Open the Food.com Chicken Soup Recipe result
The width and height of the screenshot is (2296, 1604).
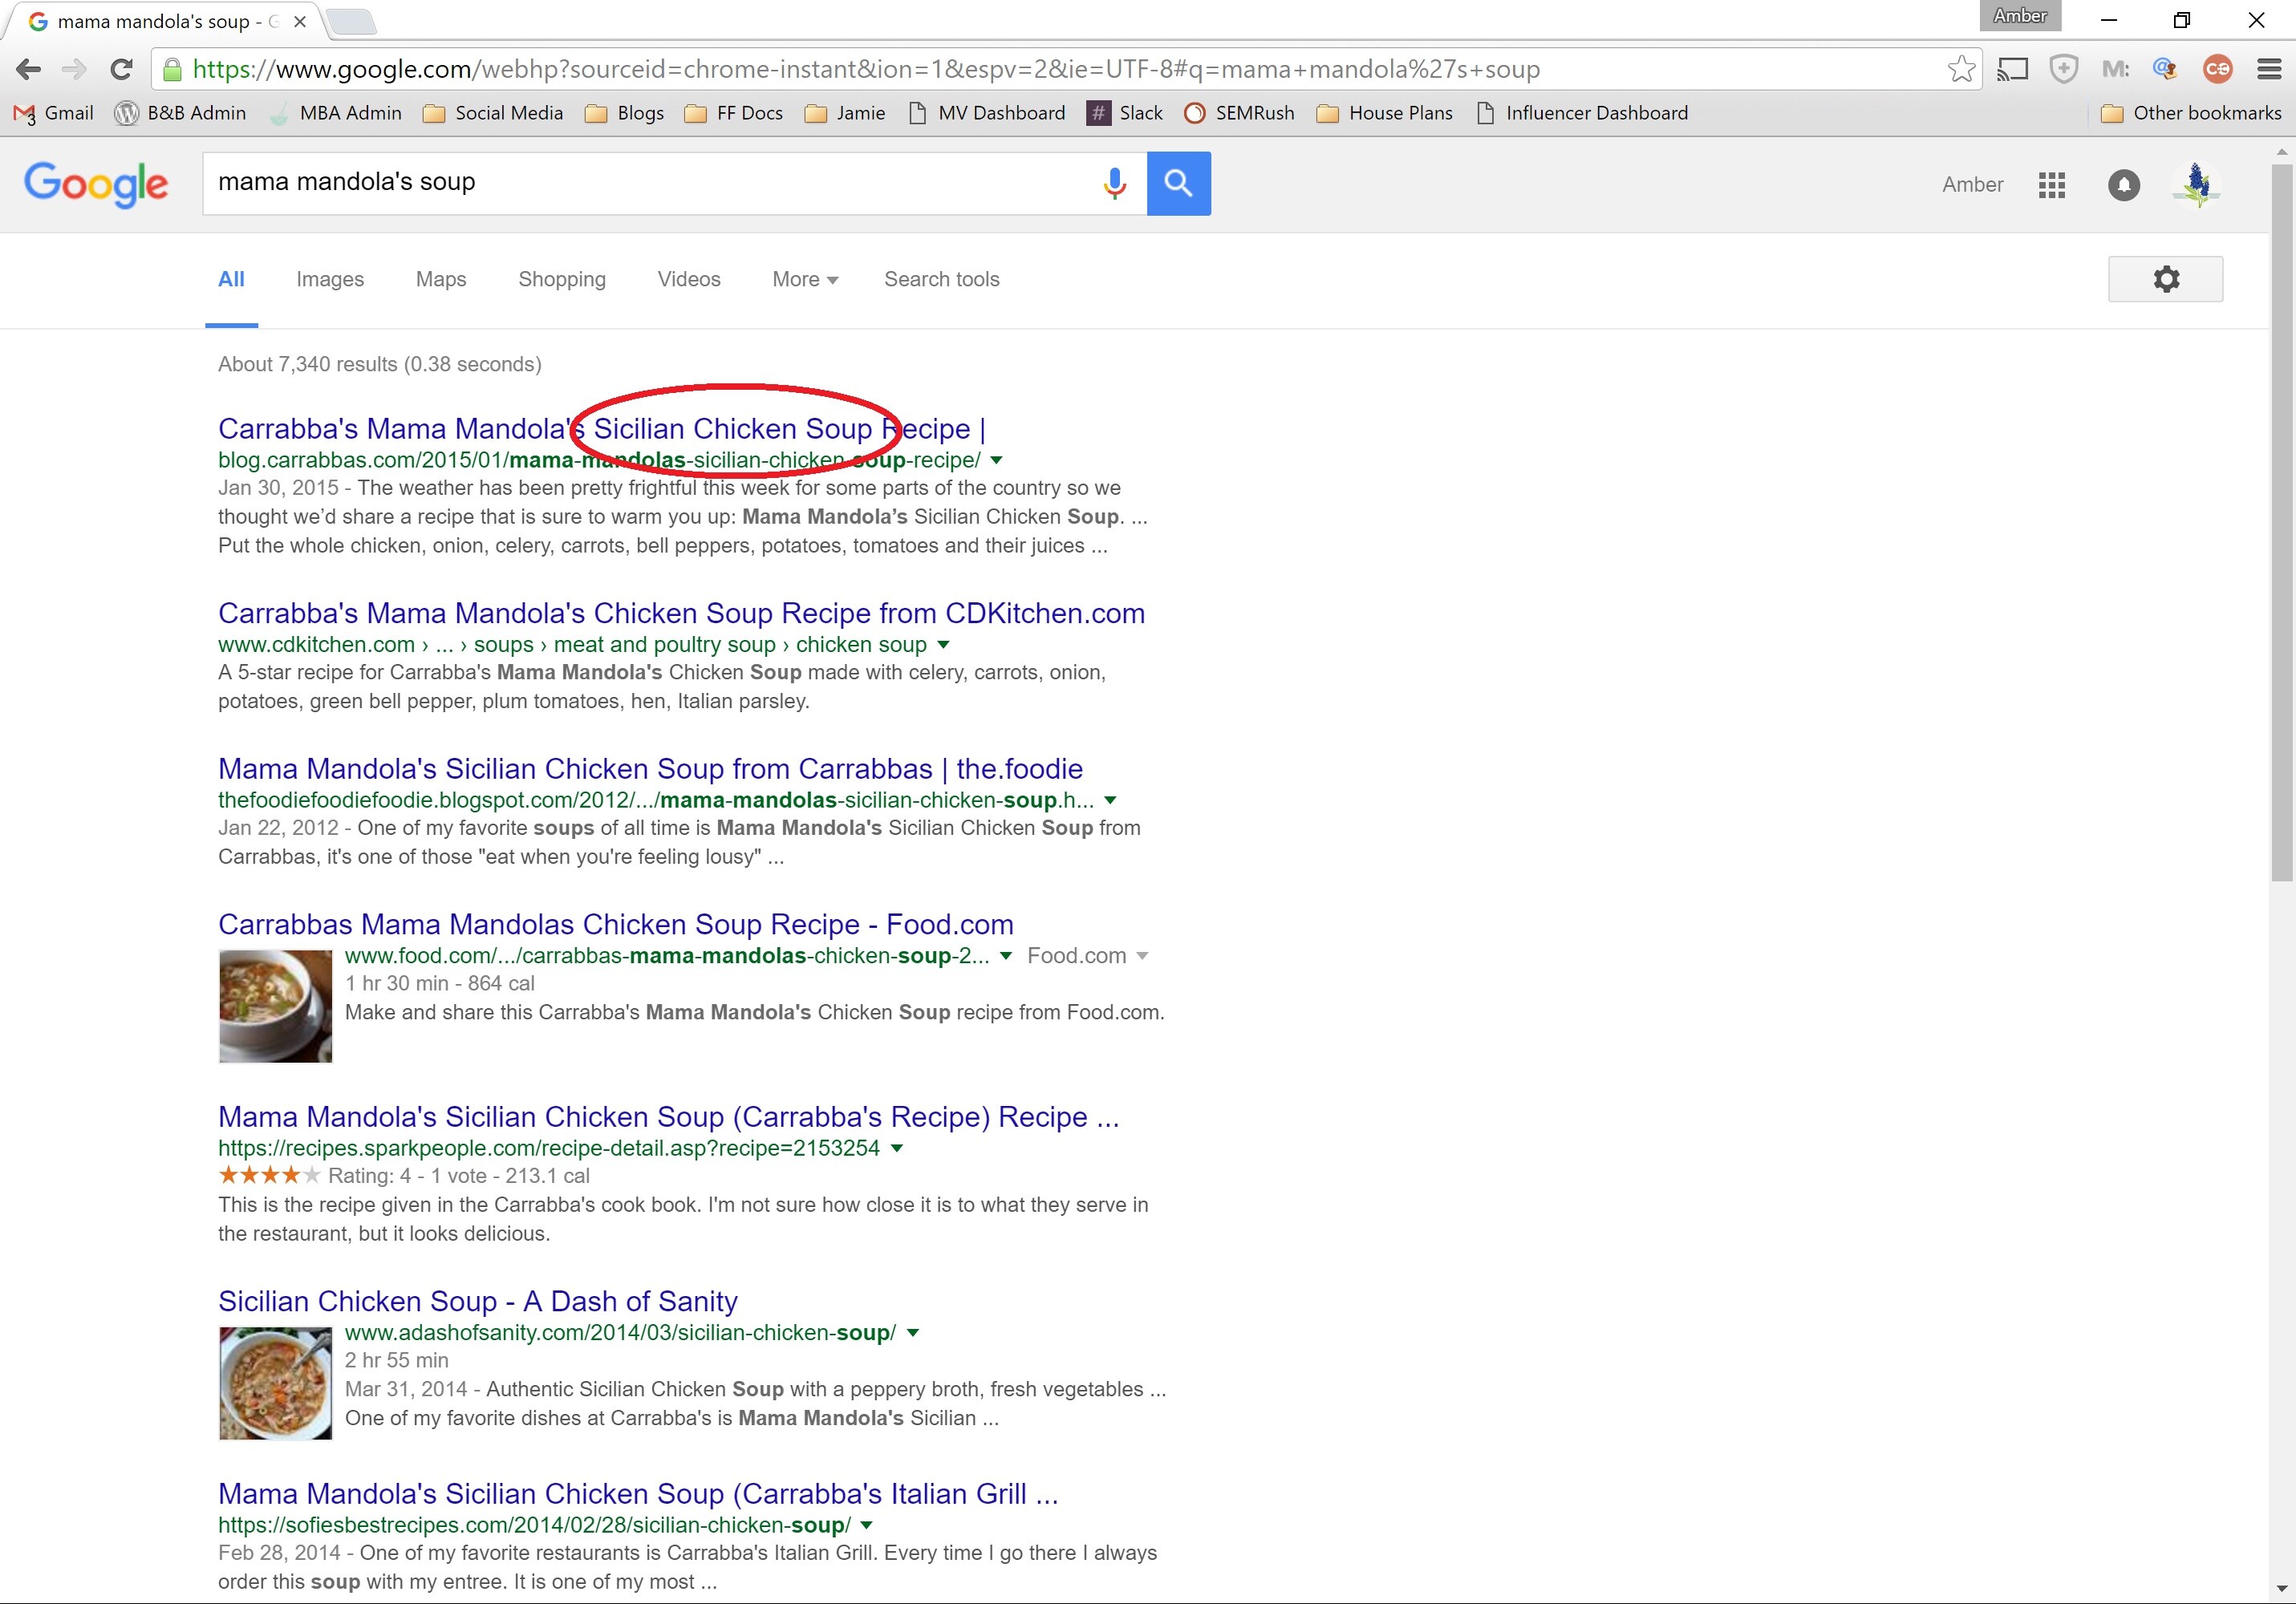(616, 924)
